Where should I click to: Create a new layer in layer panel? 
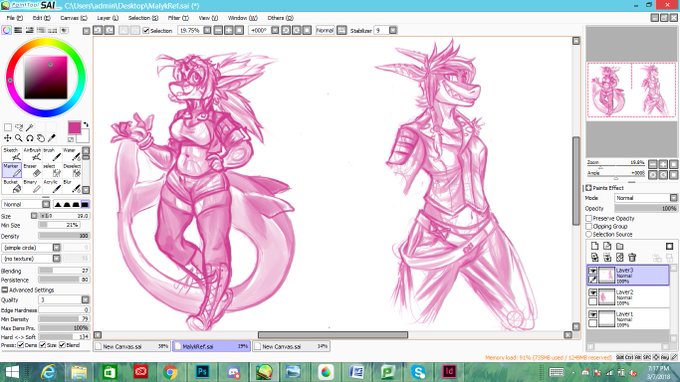595,246
